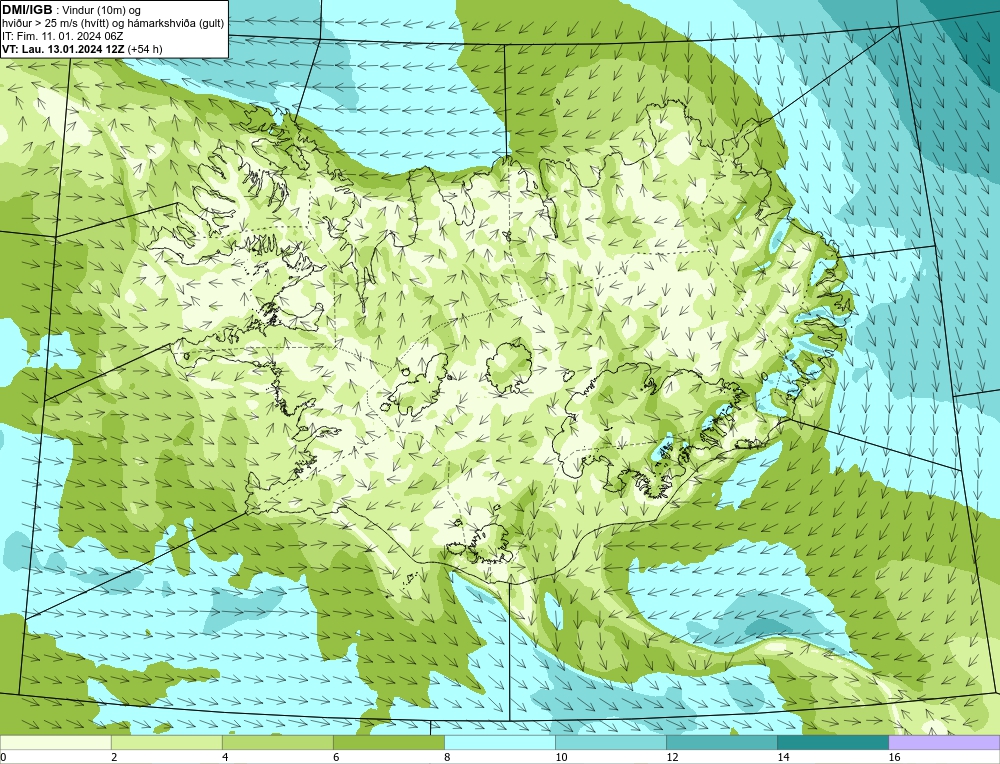Screen dimensions: 1000x764
Task: Click the 0–2 m/s pale yellow legend swatch
Action: (x=55, y=742)
